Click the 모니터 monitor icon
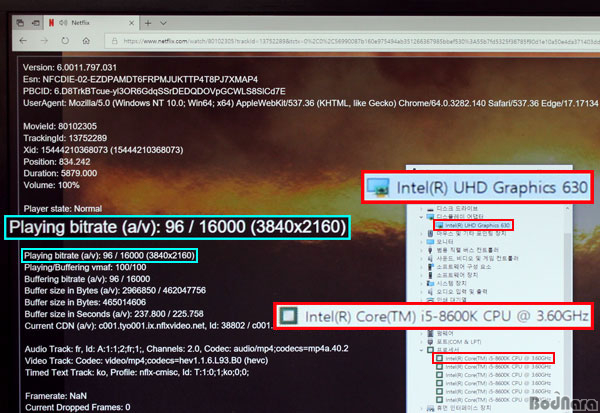Viewport: 600px width, 413px height. coord(430,242)
